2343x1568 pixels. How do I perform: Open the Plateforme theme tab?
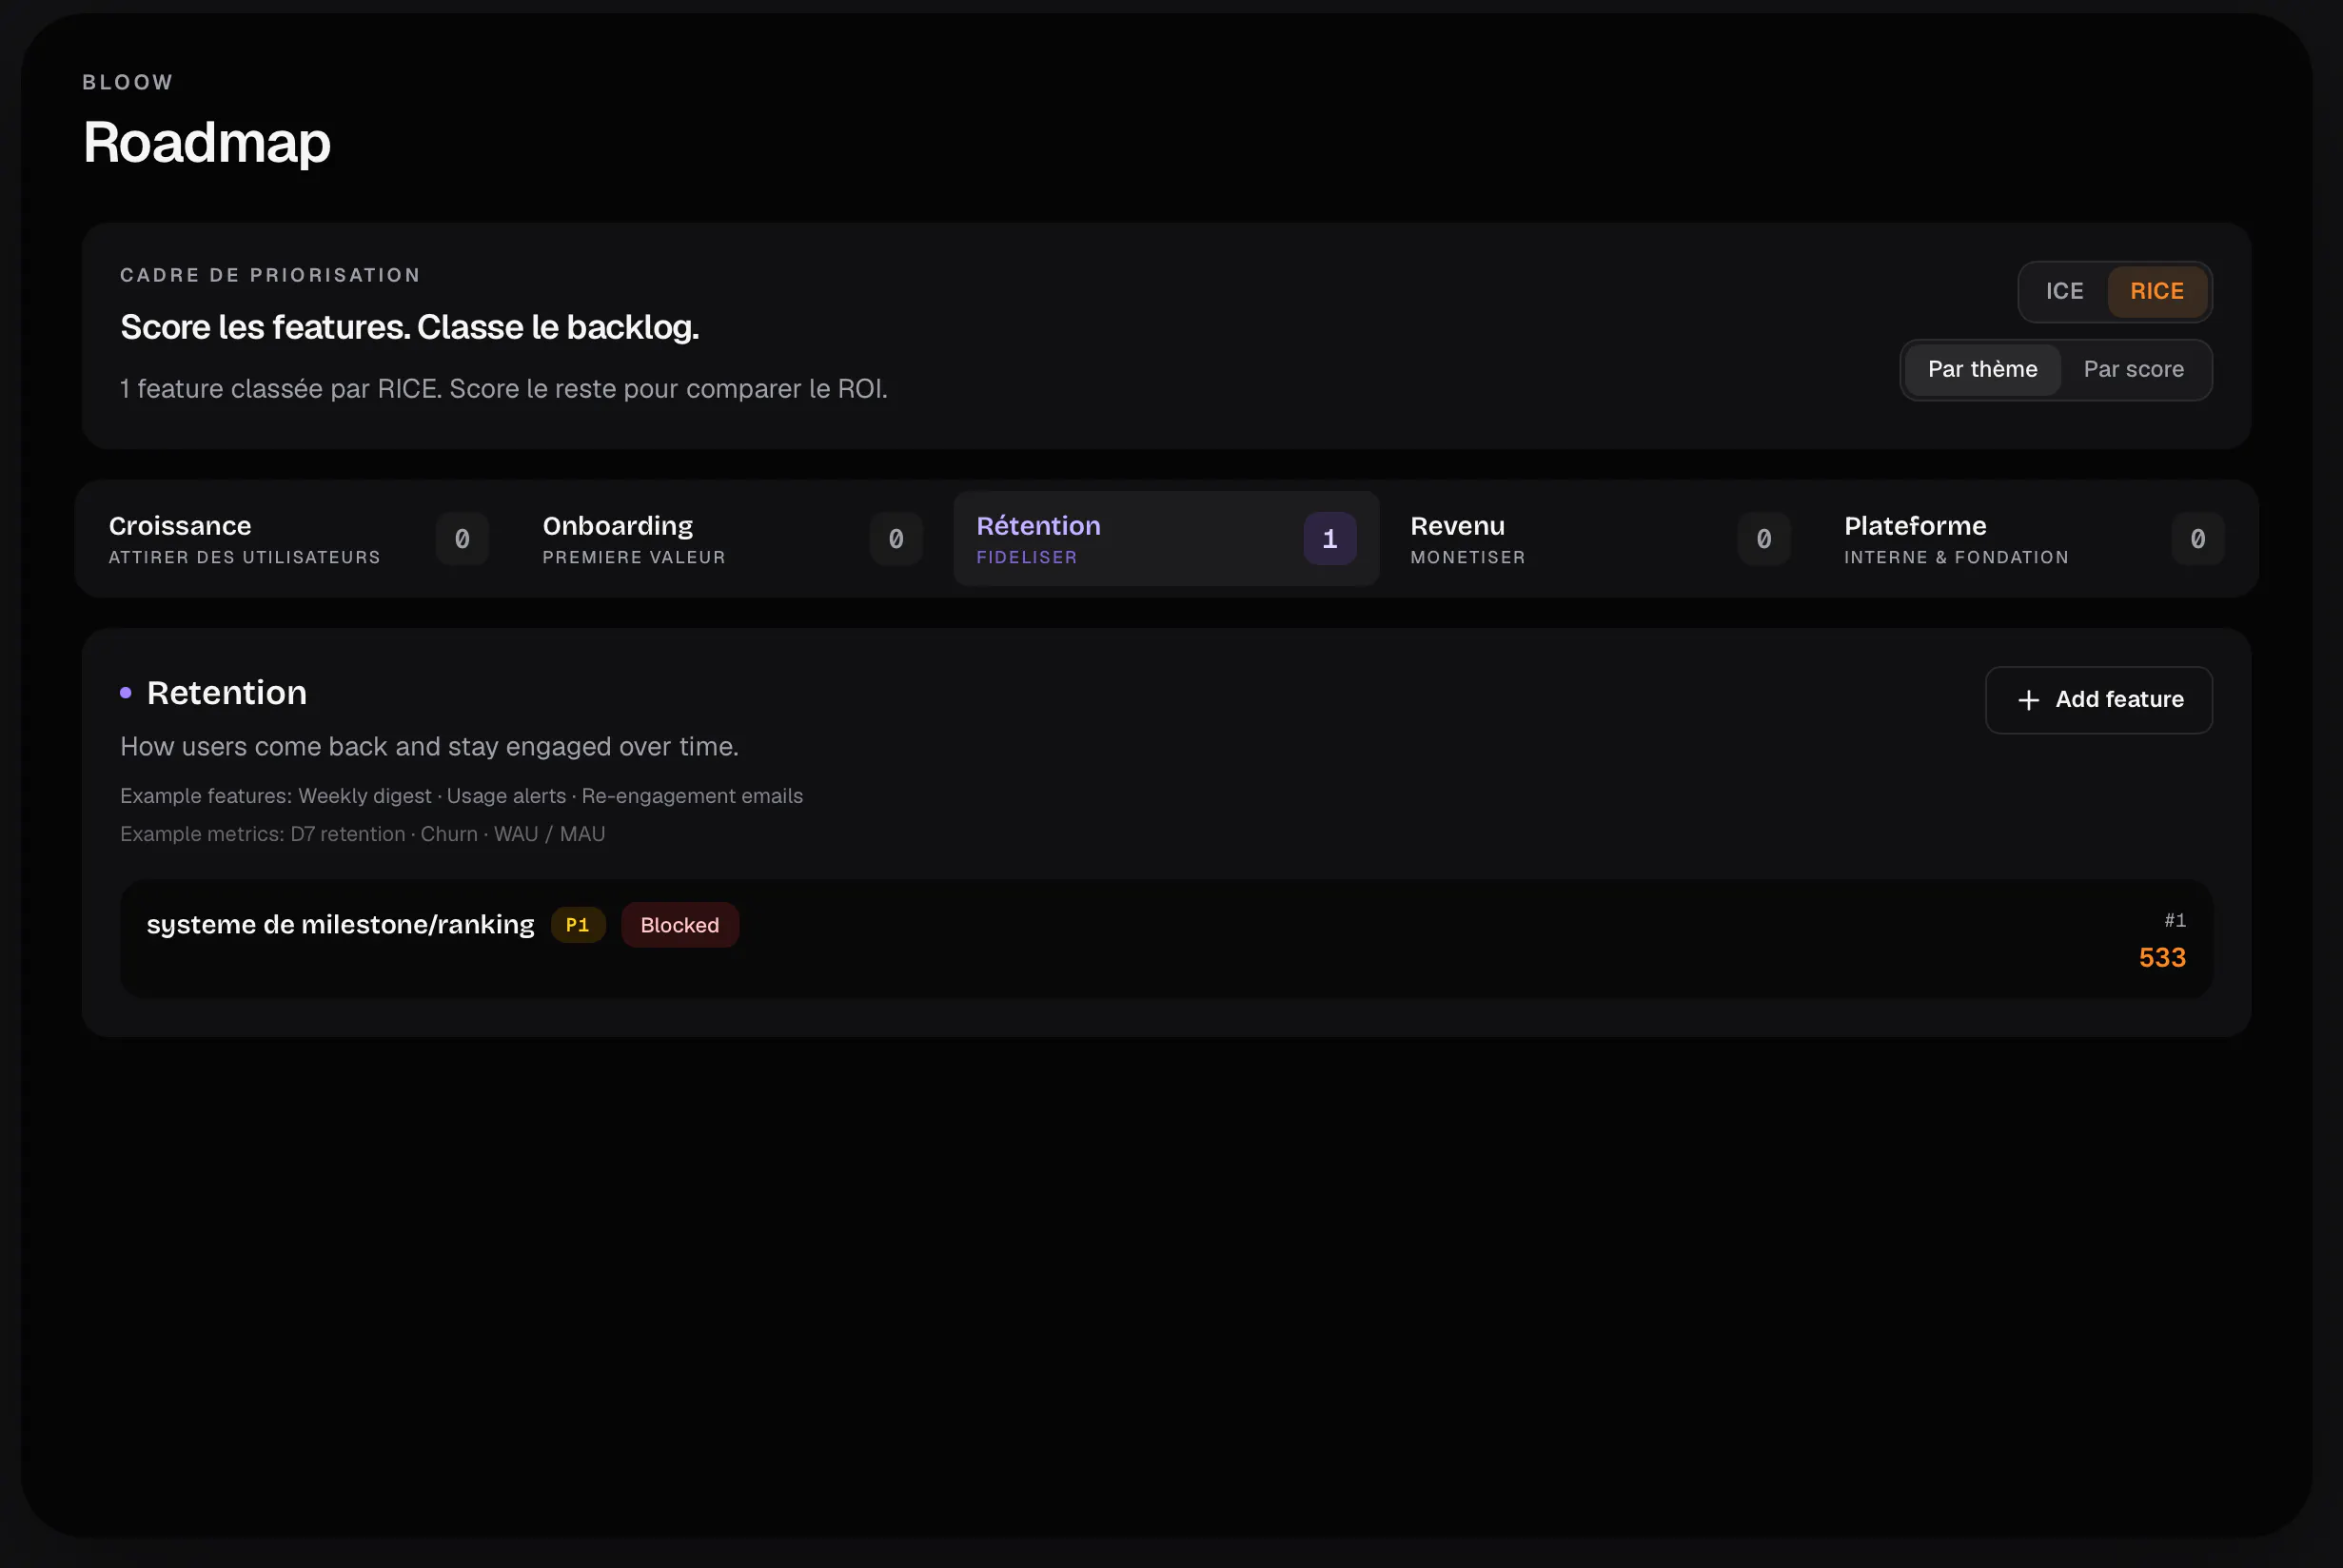2034,539
